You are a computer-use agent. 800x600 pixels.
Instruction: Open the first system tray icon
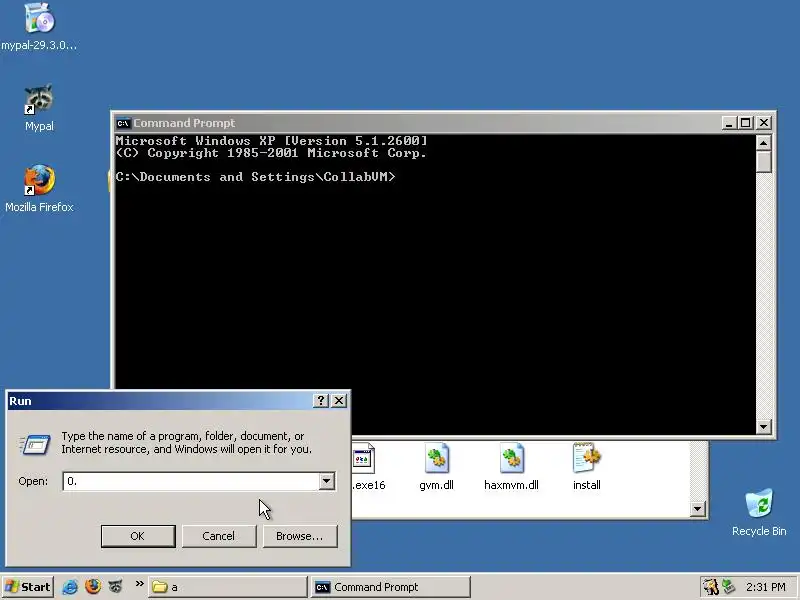pyautogui.click(x=710, y=587)
